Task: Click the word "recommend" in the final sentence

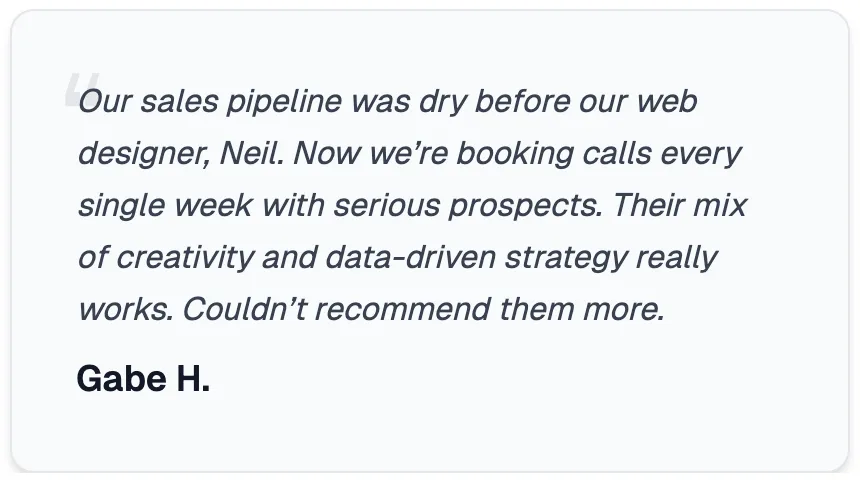Action: point(403,310)
